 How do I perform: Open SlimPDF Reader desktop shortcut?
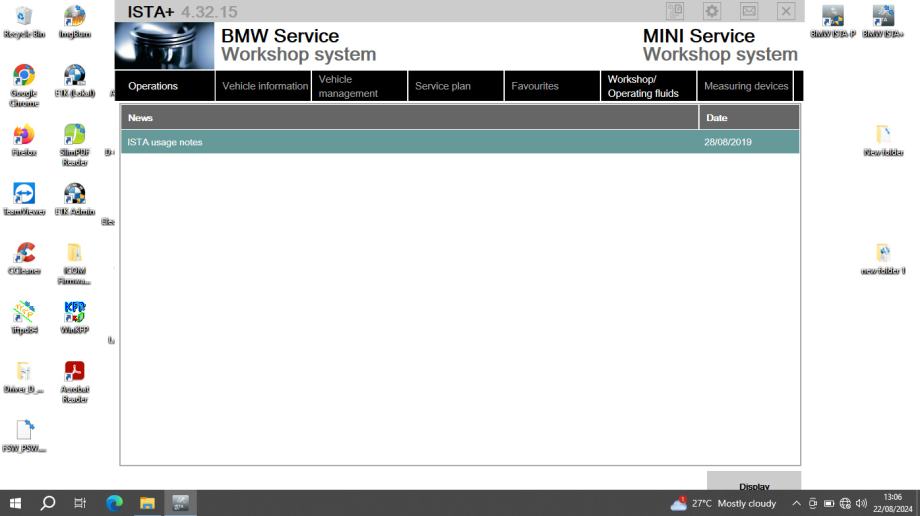[x=75, y=145]
